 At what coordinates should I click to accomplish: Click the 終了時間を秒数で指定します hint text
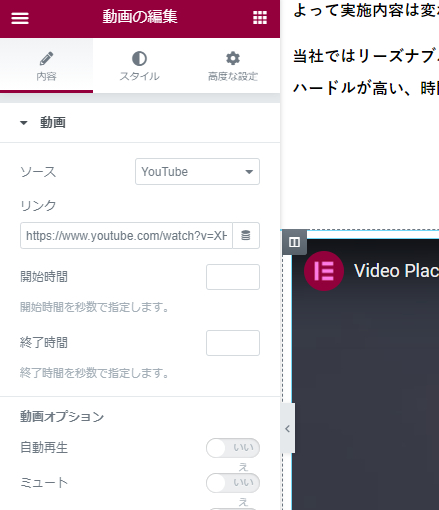coord(95,373)
